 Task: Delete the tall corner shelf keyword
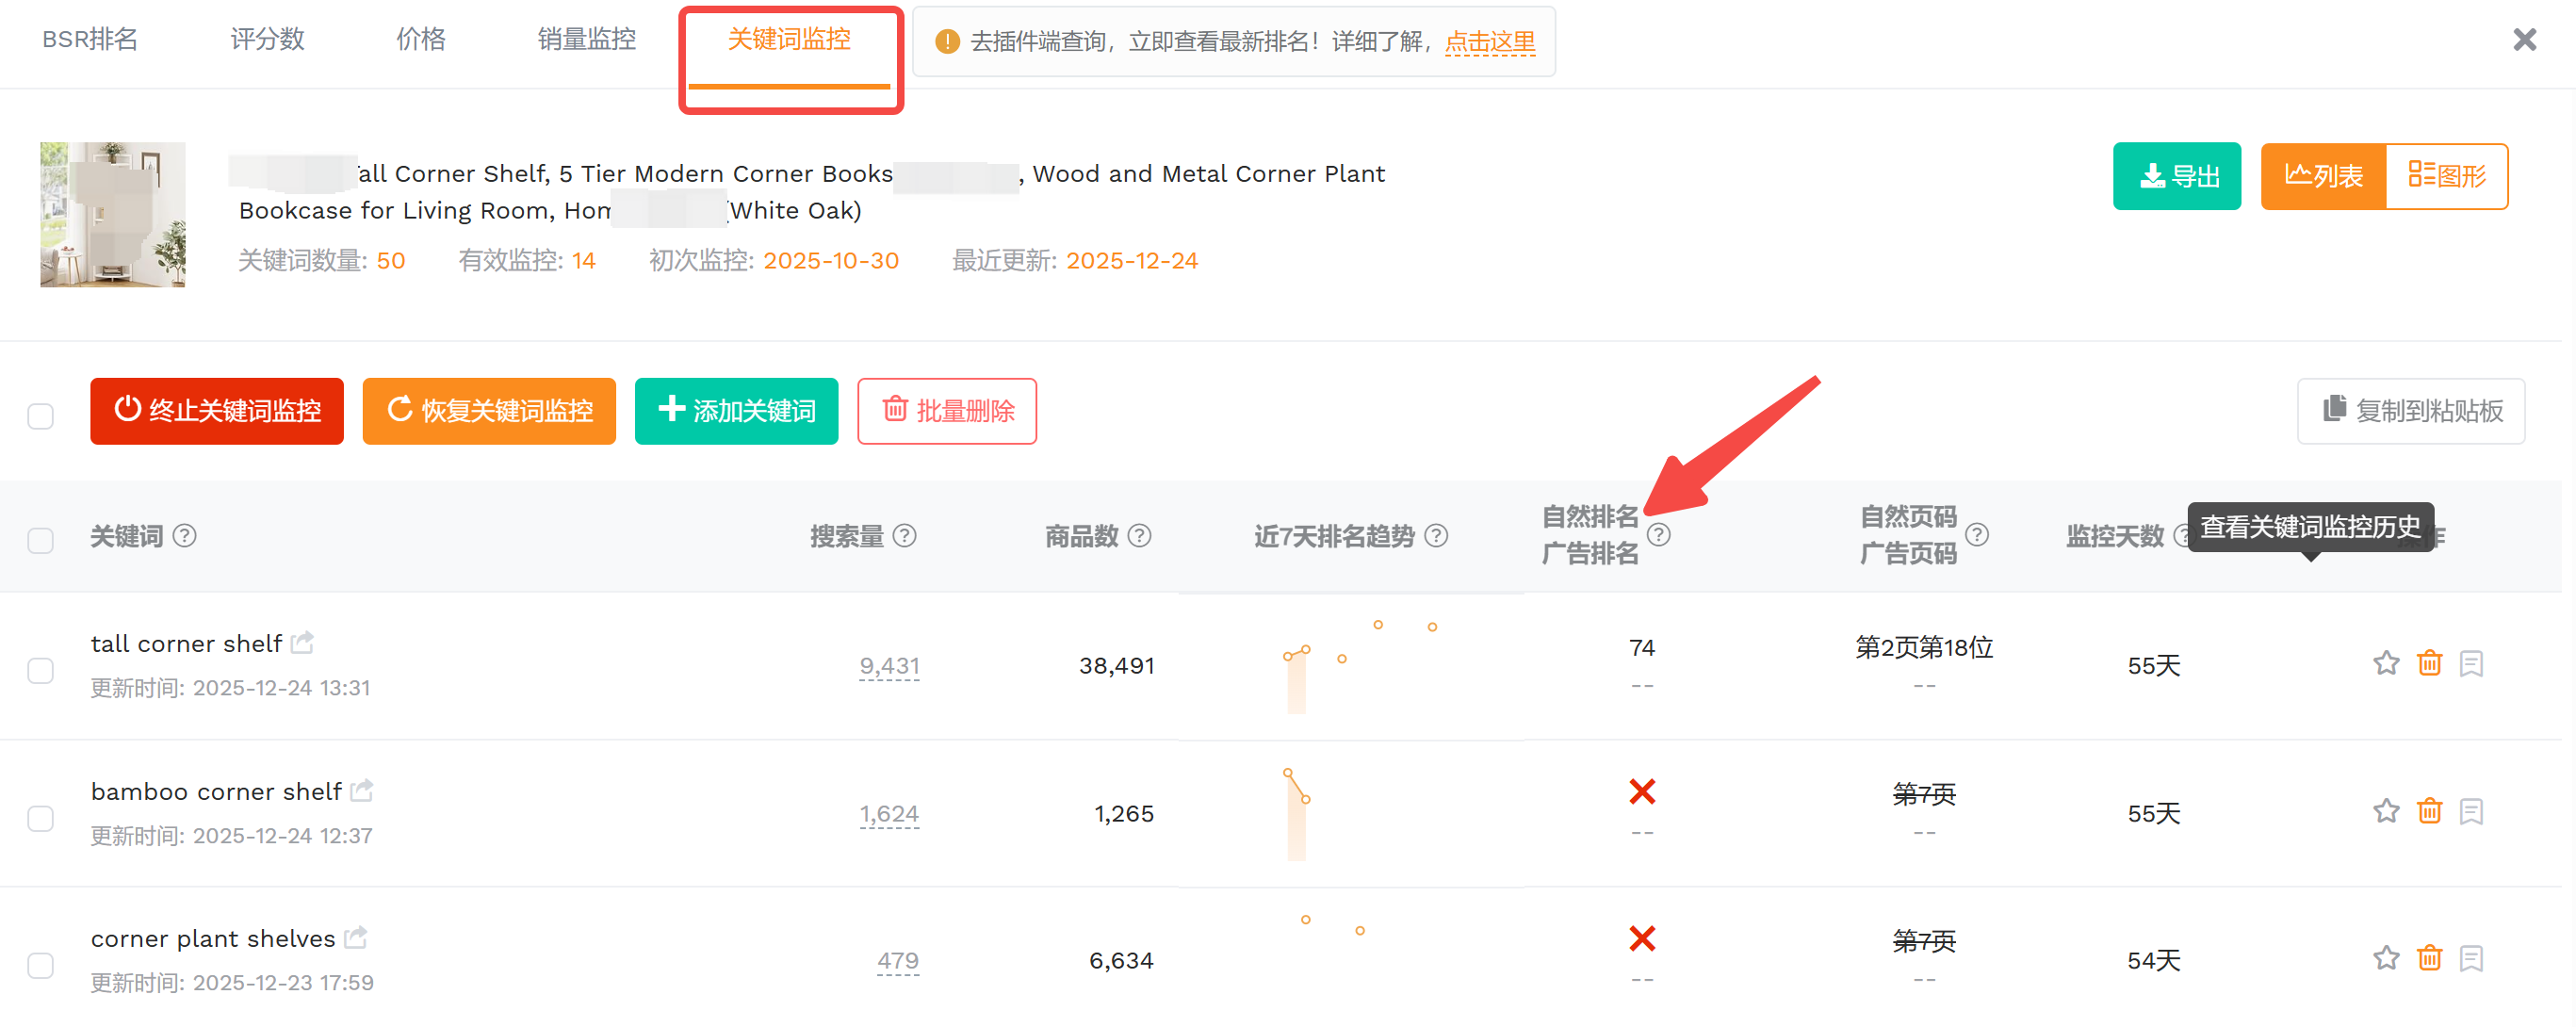point(2429,664)
